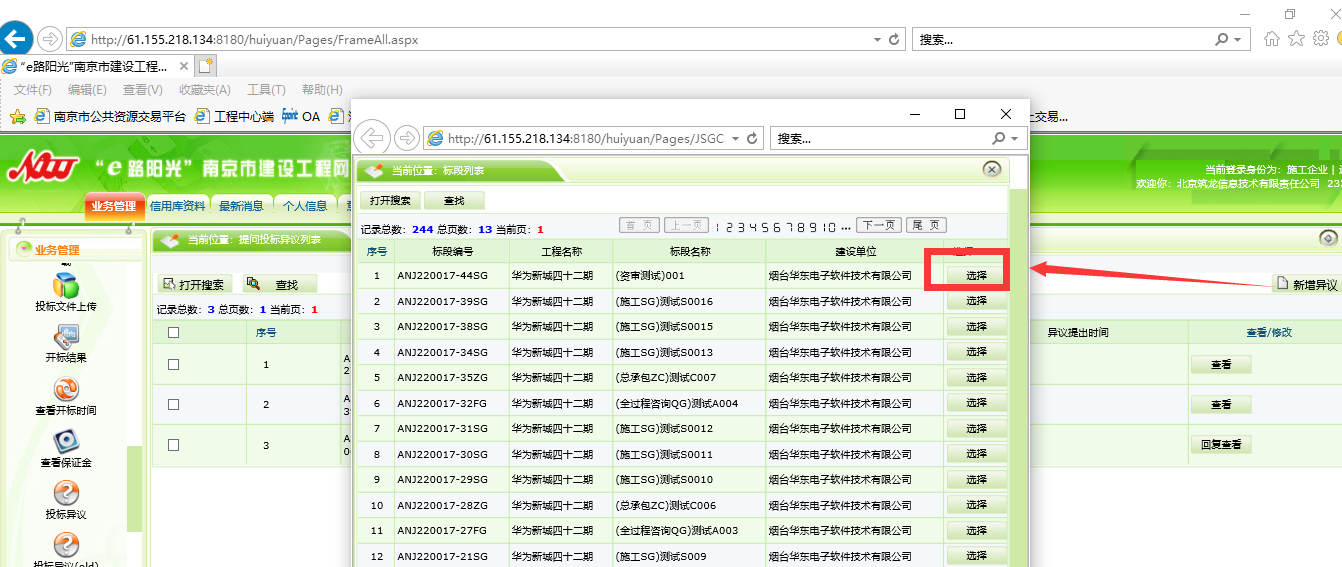Switch to 个人信息 tab

point(304,206)
